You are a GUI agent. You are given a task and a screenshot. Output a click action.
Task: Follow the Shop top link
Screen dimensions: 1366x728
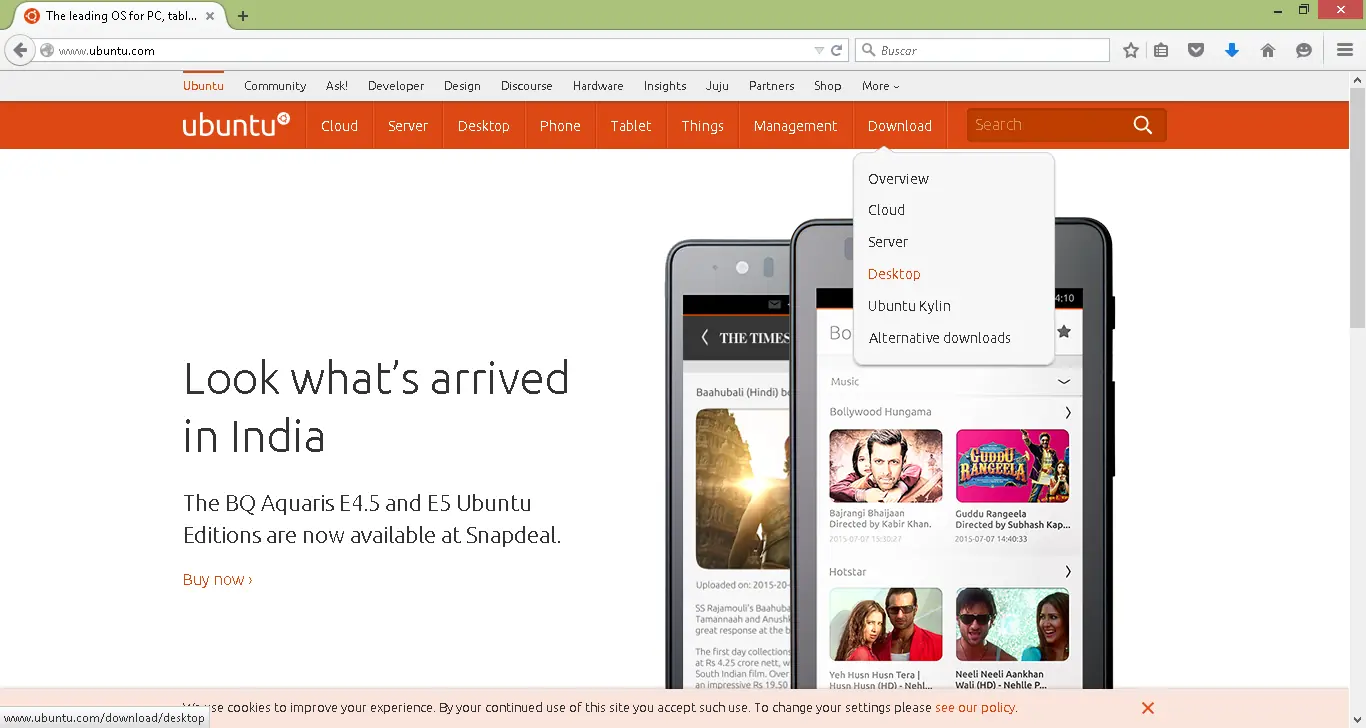click(828, 86)
